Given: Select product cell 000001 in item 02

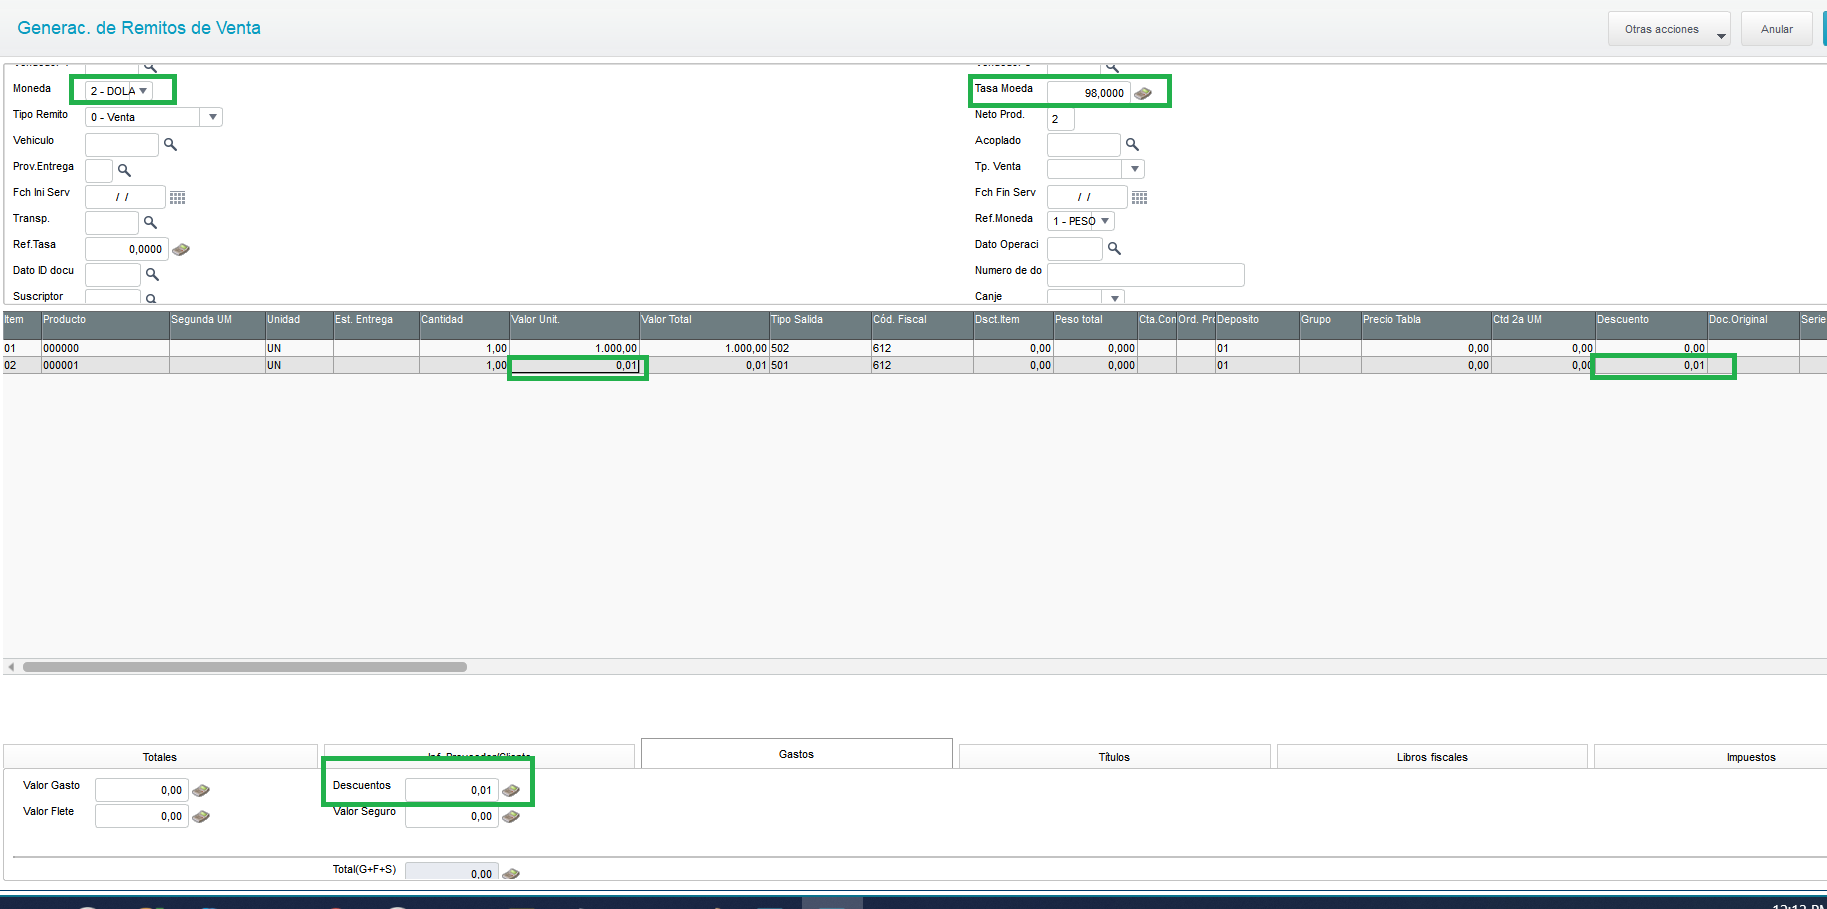Looking at the screenshot, I should tap(105, 365).
